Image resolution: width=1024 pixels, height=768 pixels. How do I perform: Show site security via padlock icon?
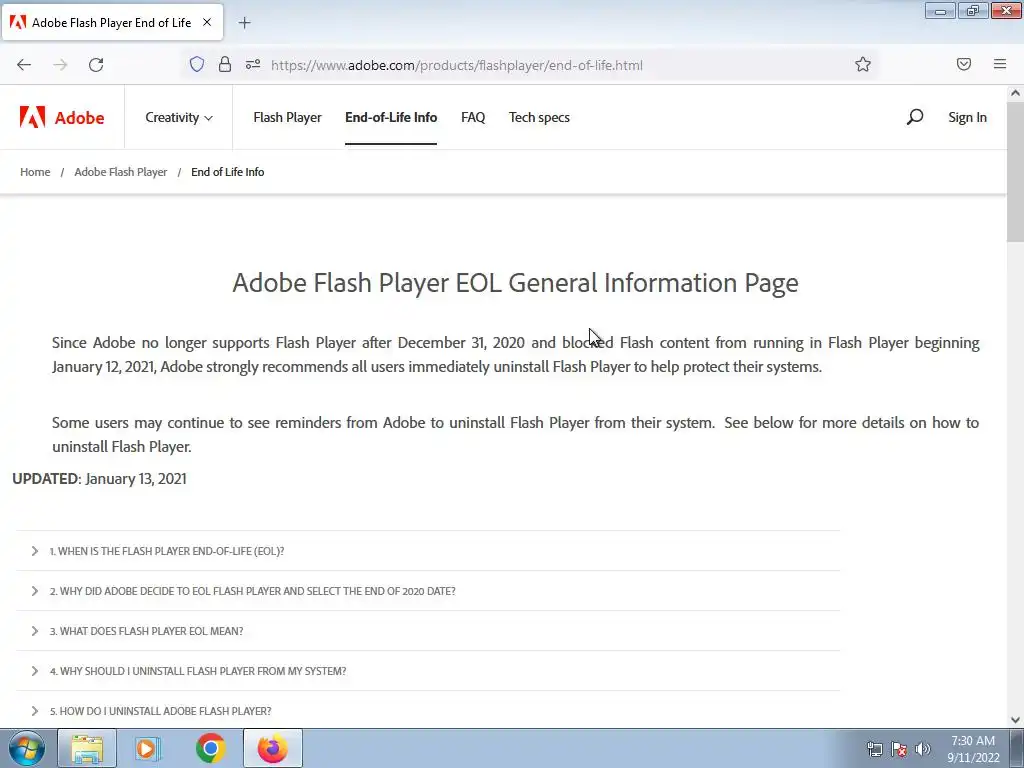[x=225, y=64]
